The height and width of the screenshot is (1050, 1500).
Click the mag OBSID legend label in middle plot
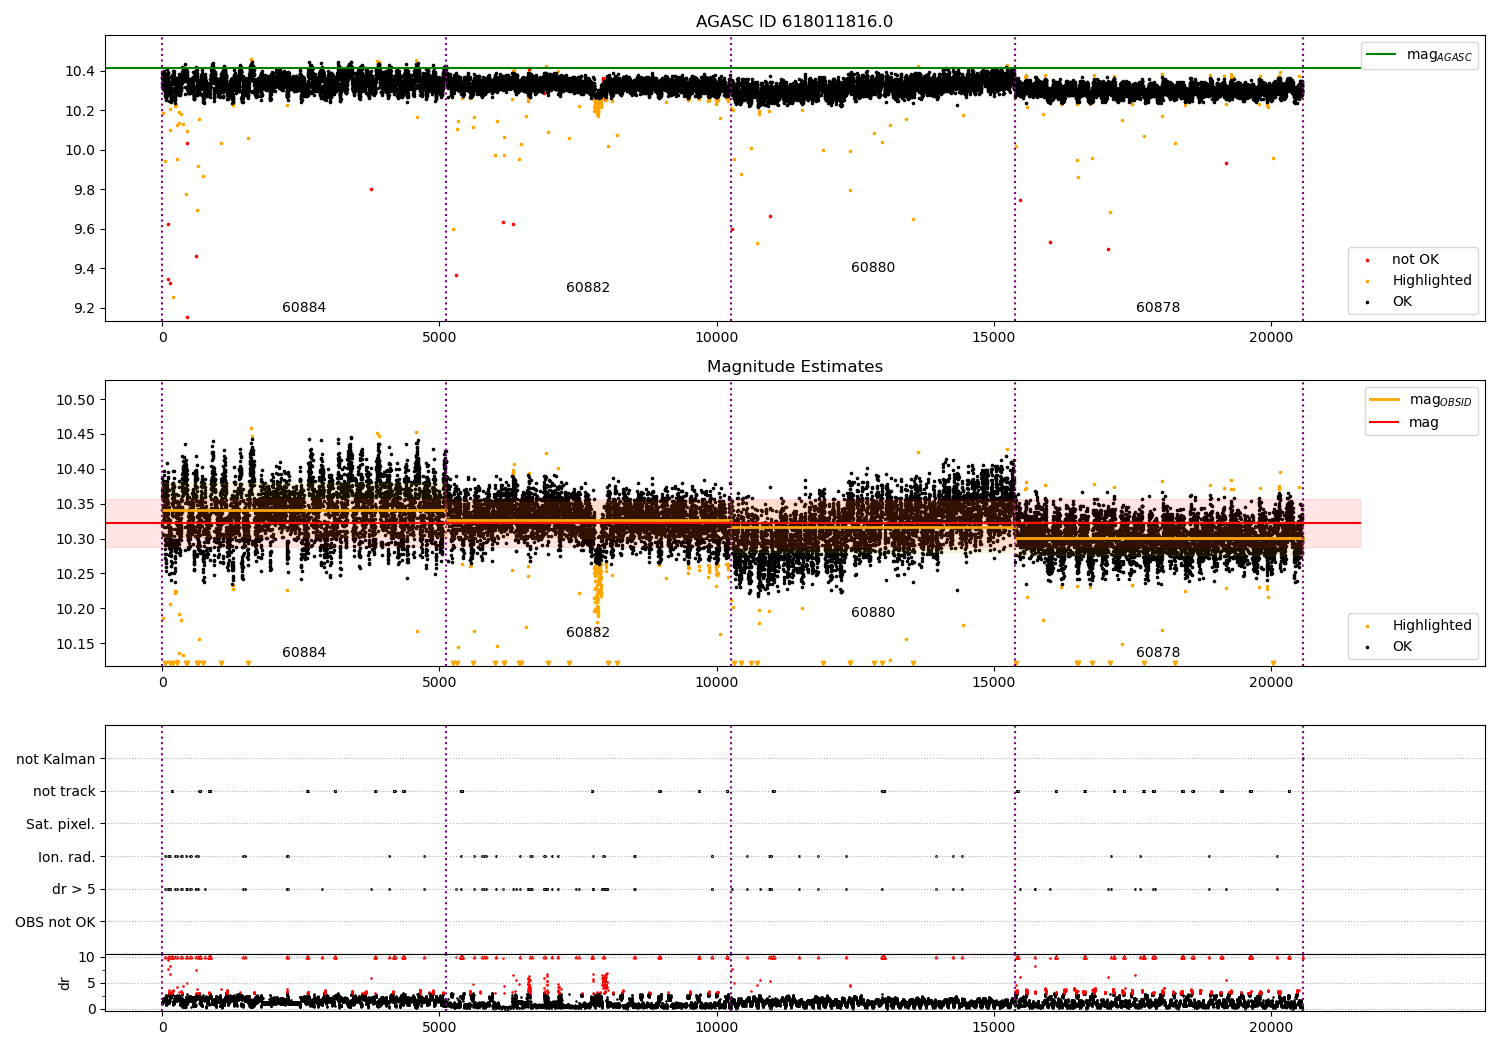[1440, 400]
